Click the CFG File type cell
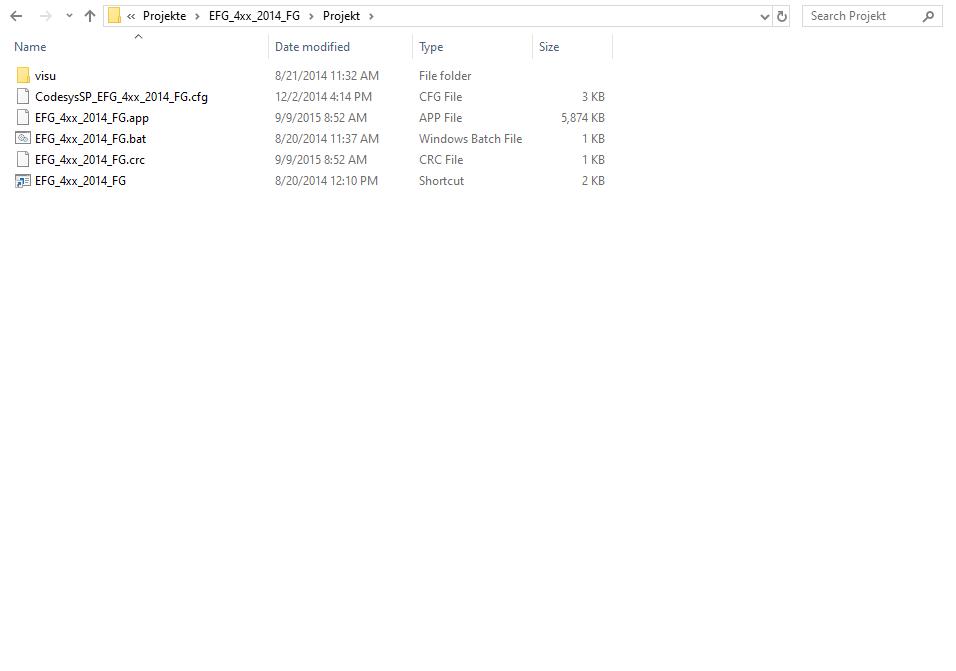The height and width of the screenshot is (671, 956). pyautogui.click(x=440, y=96)
